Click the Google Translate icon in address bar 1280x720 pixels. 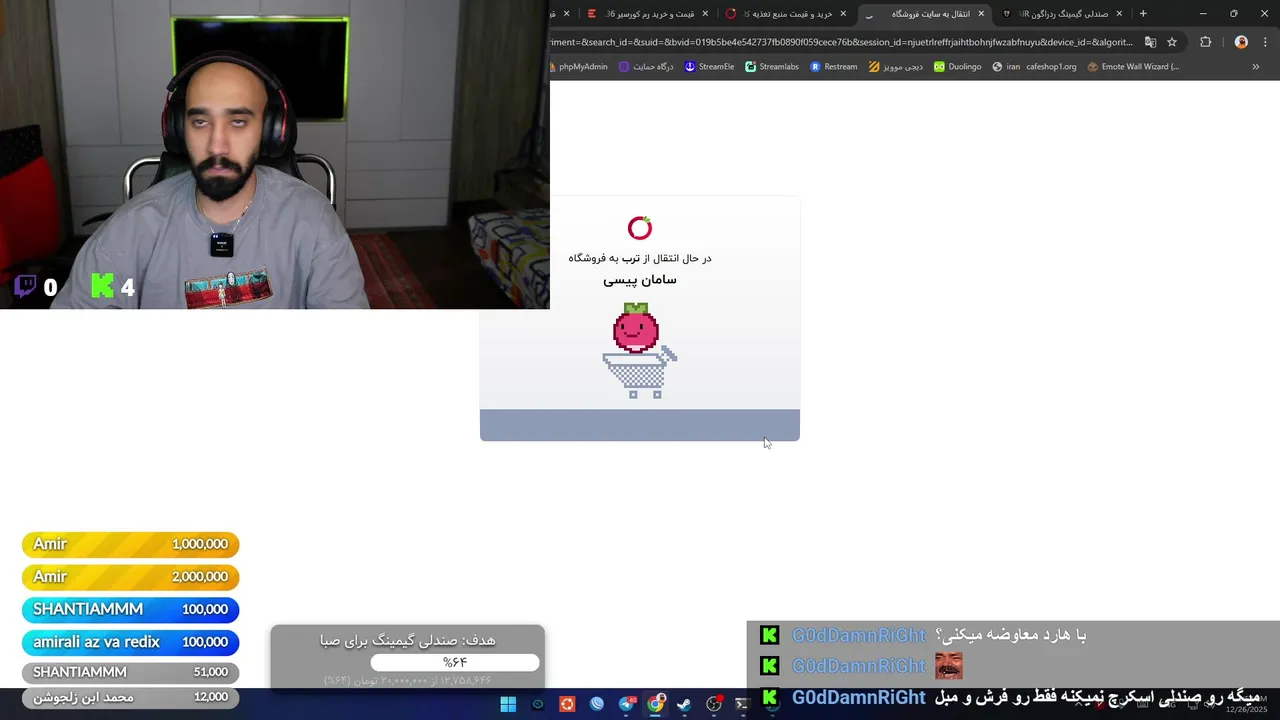(1150, 42)
